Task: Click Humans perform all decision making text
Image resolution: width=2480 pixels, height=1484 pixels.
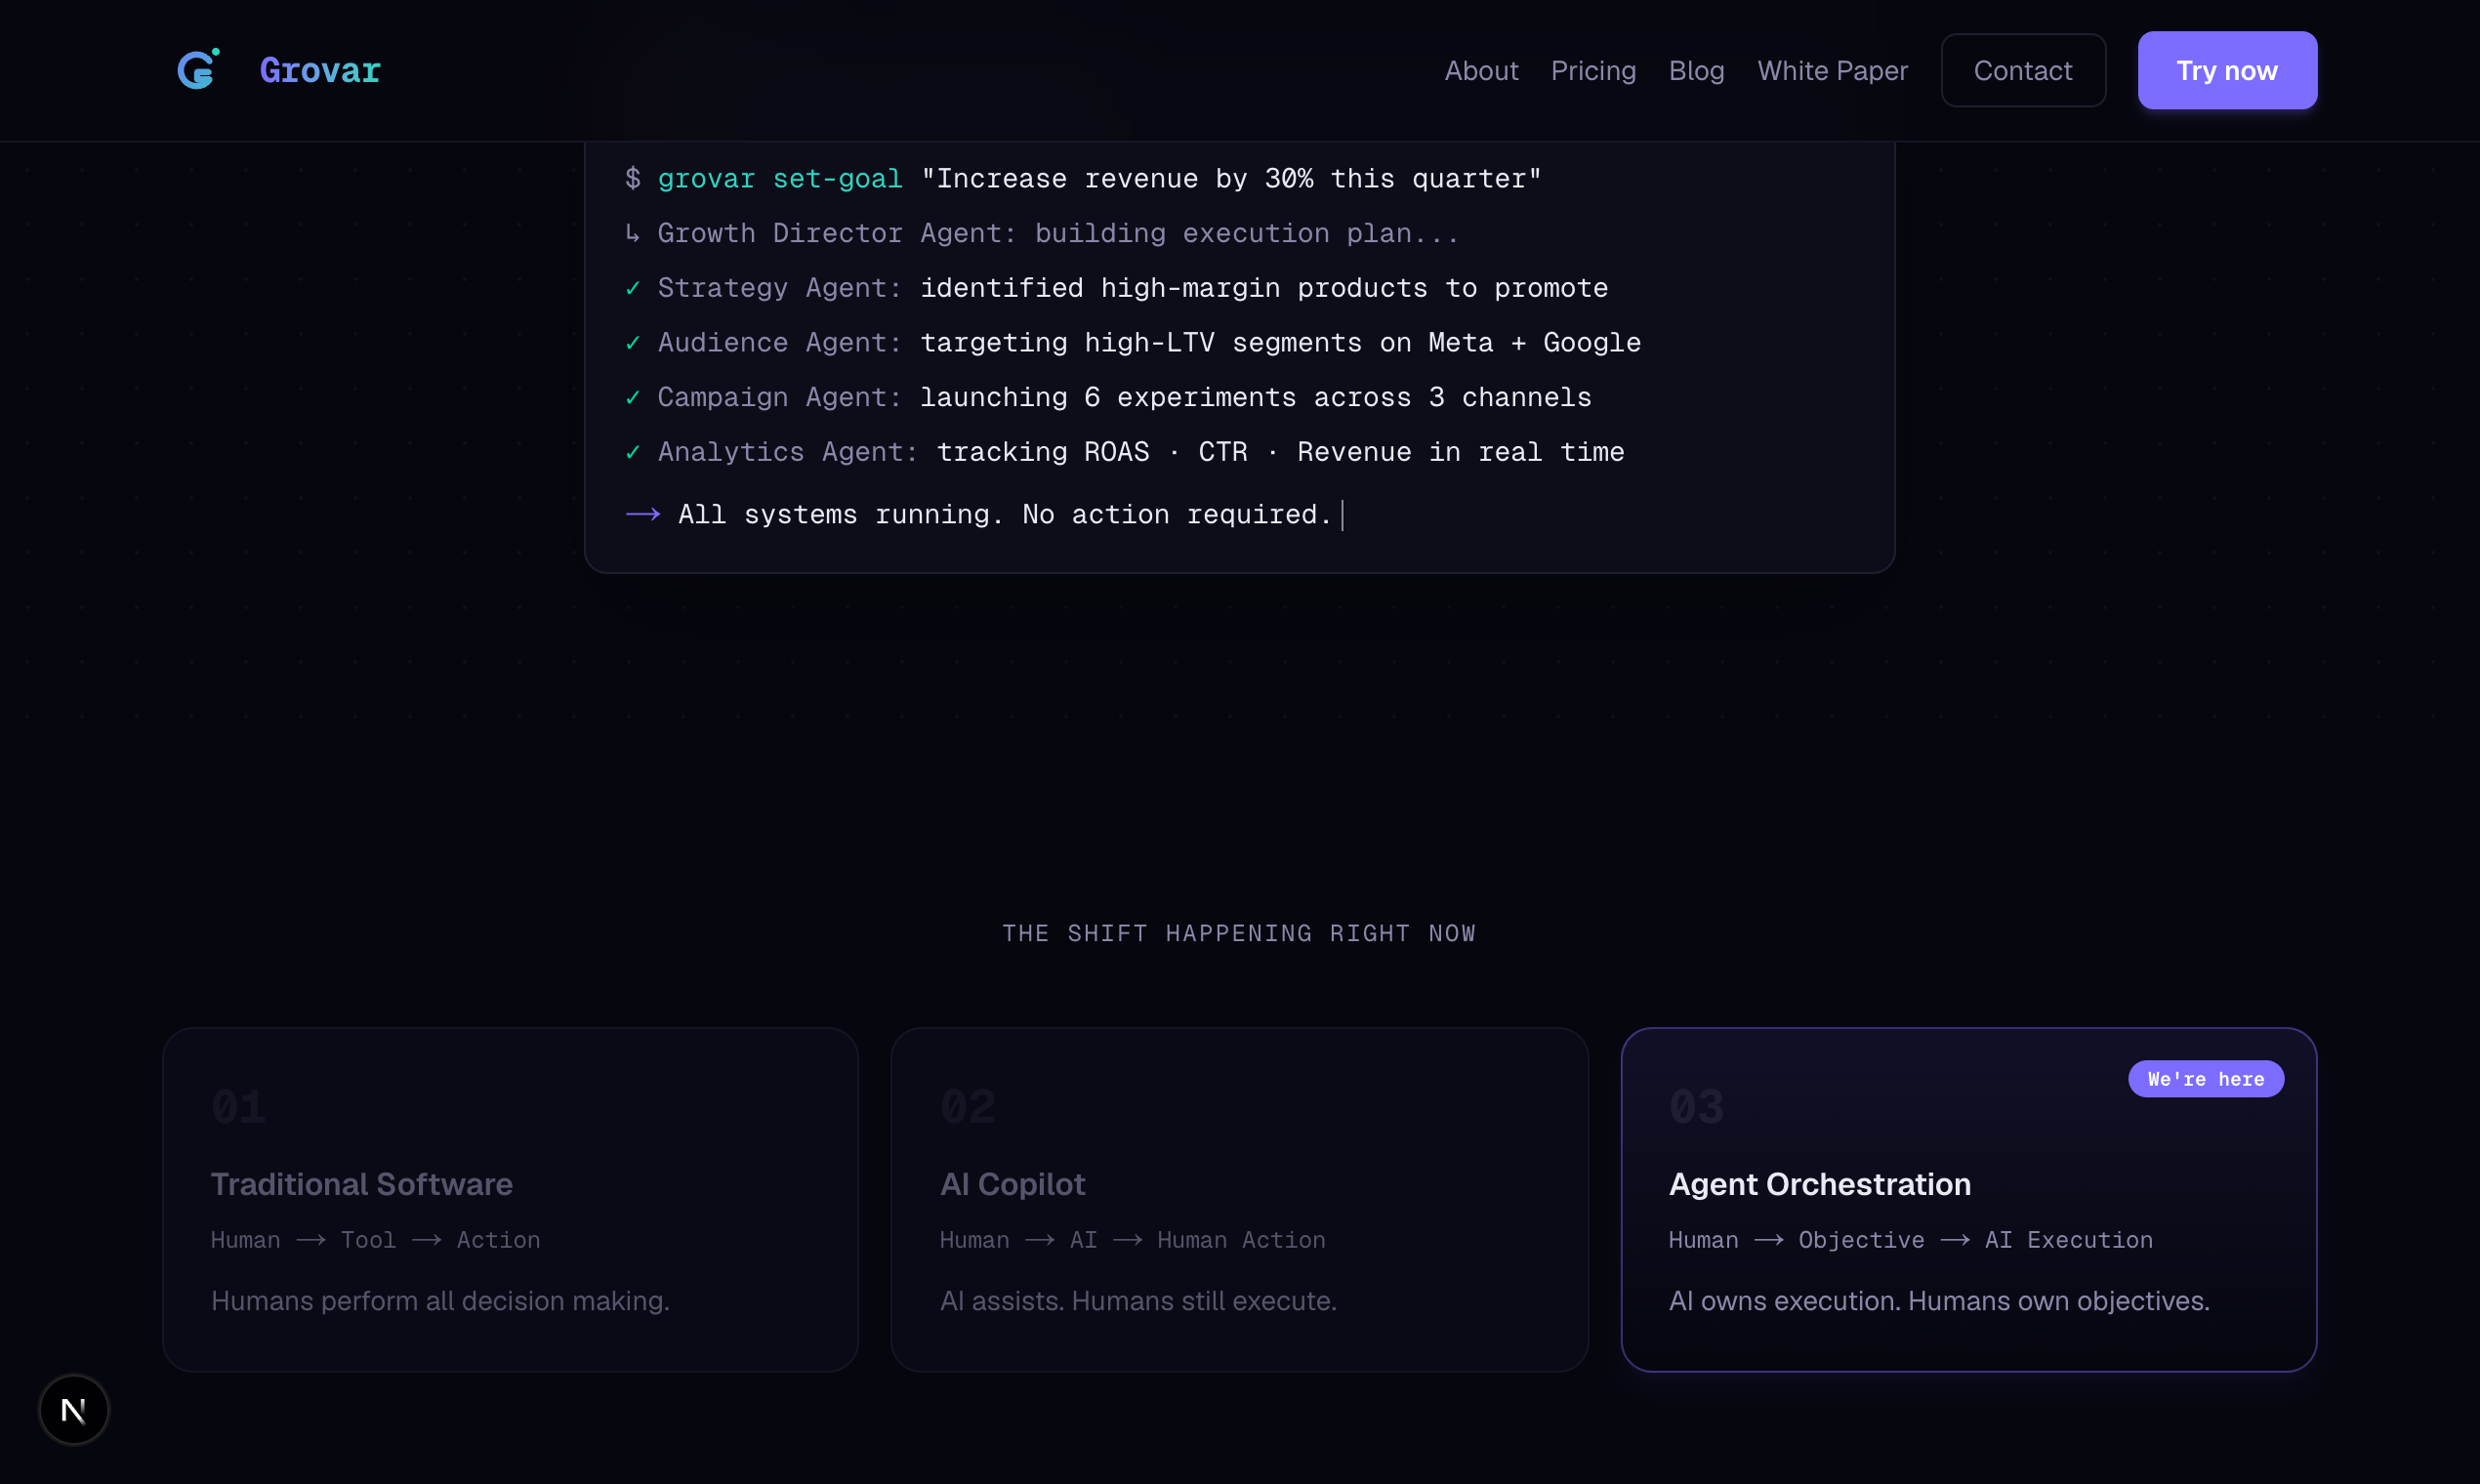Action: 440,1301
